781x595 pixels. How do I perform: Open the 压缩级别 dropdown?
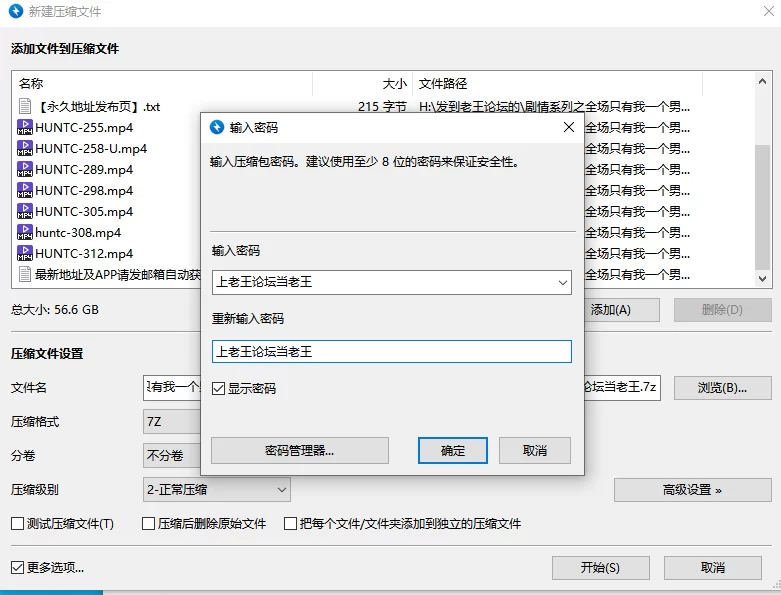(217, 489)
